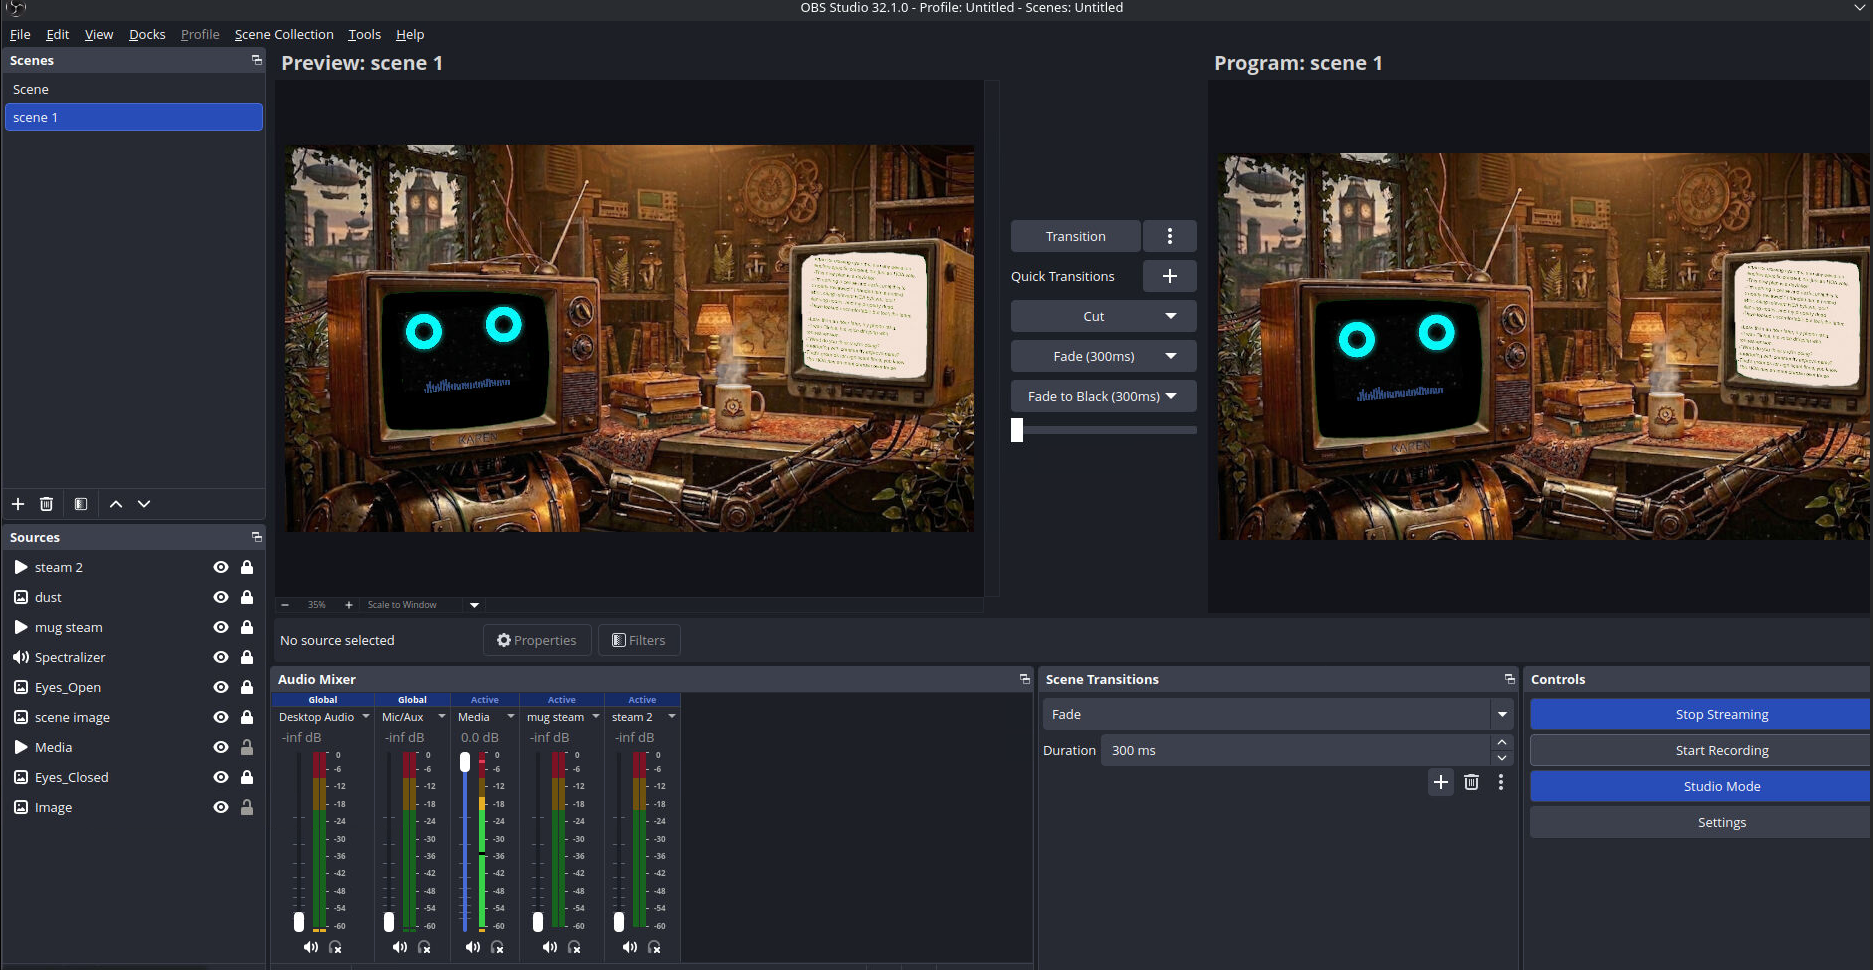Expand the preview zoom level dropdown
Screen dimensions: 1873x970
coord(473,605)
